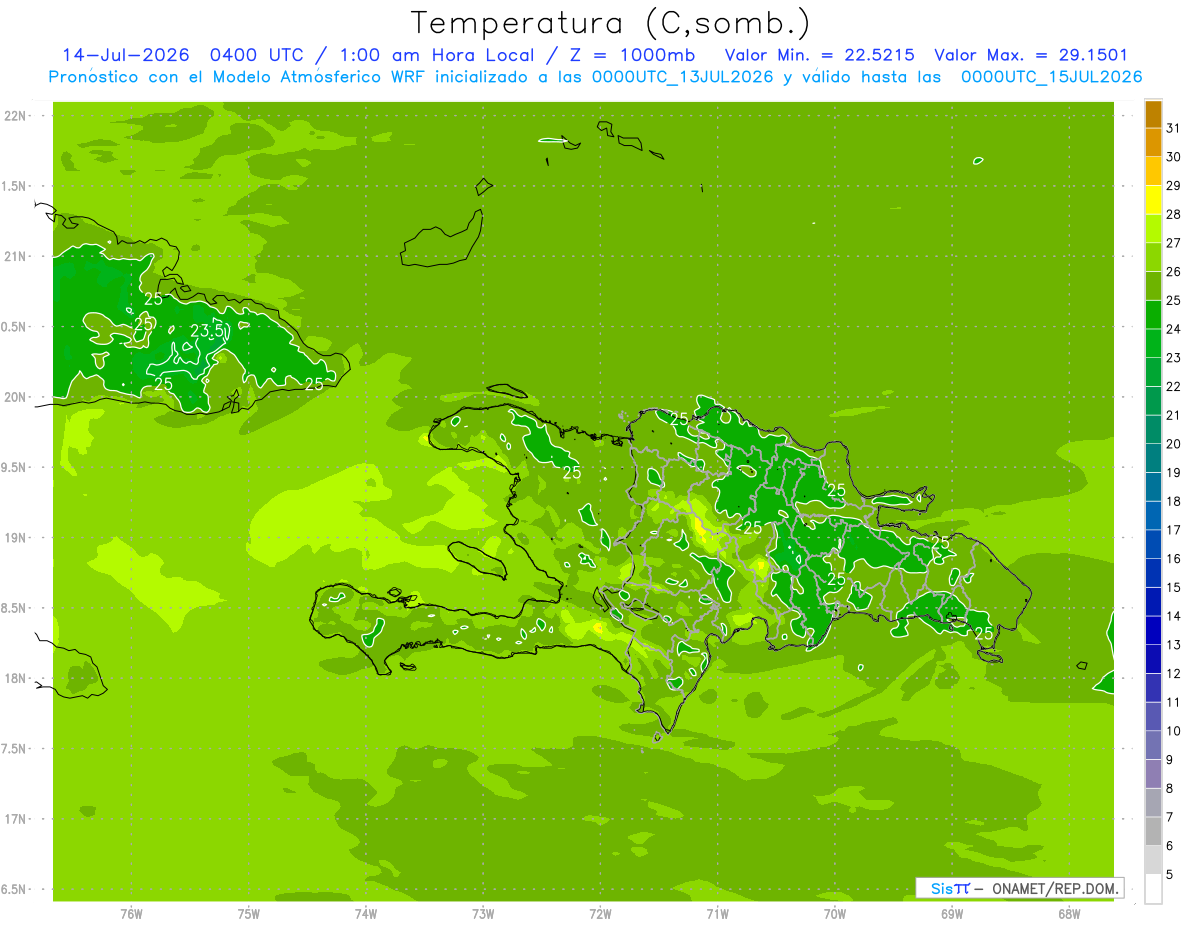
Task: Click the 76W longitude axis label
Action: pyautogui.click(x=131, y=913)
